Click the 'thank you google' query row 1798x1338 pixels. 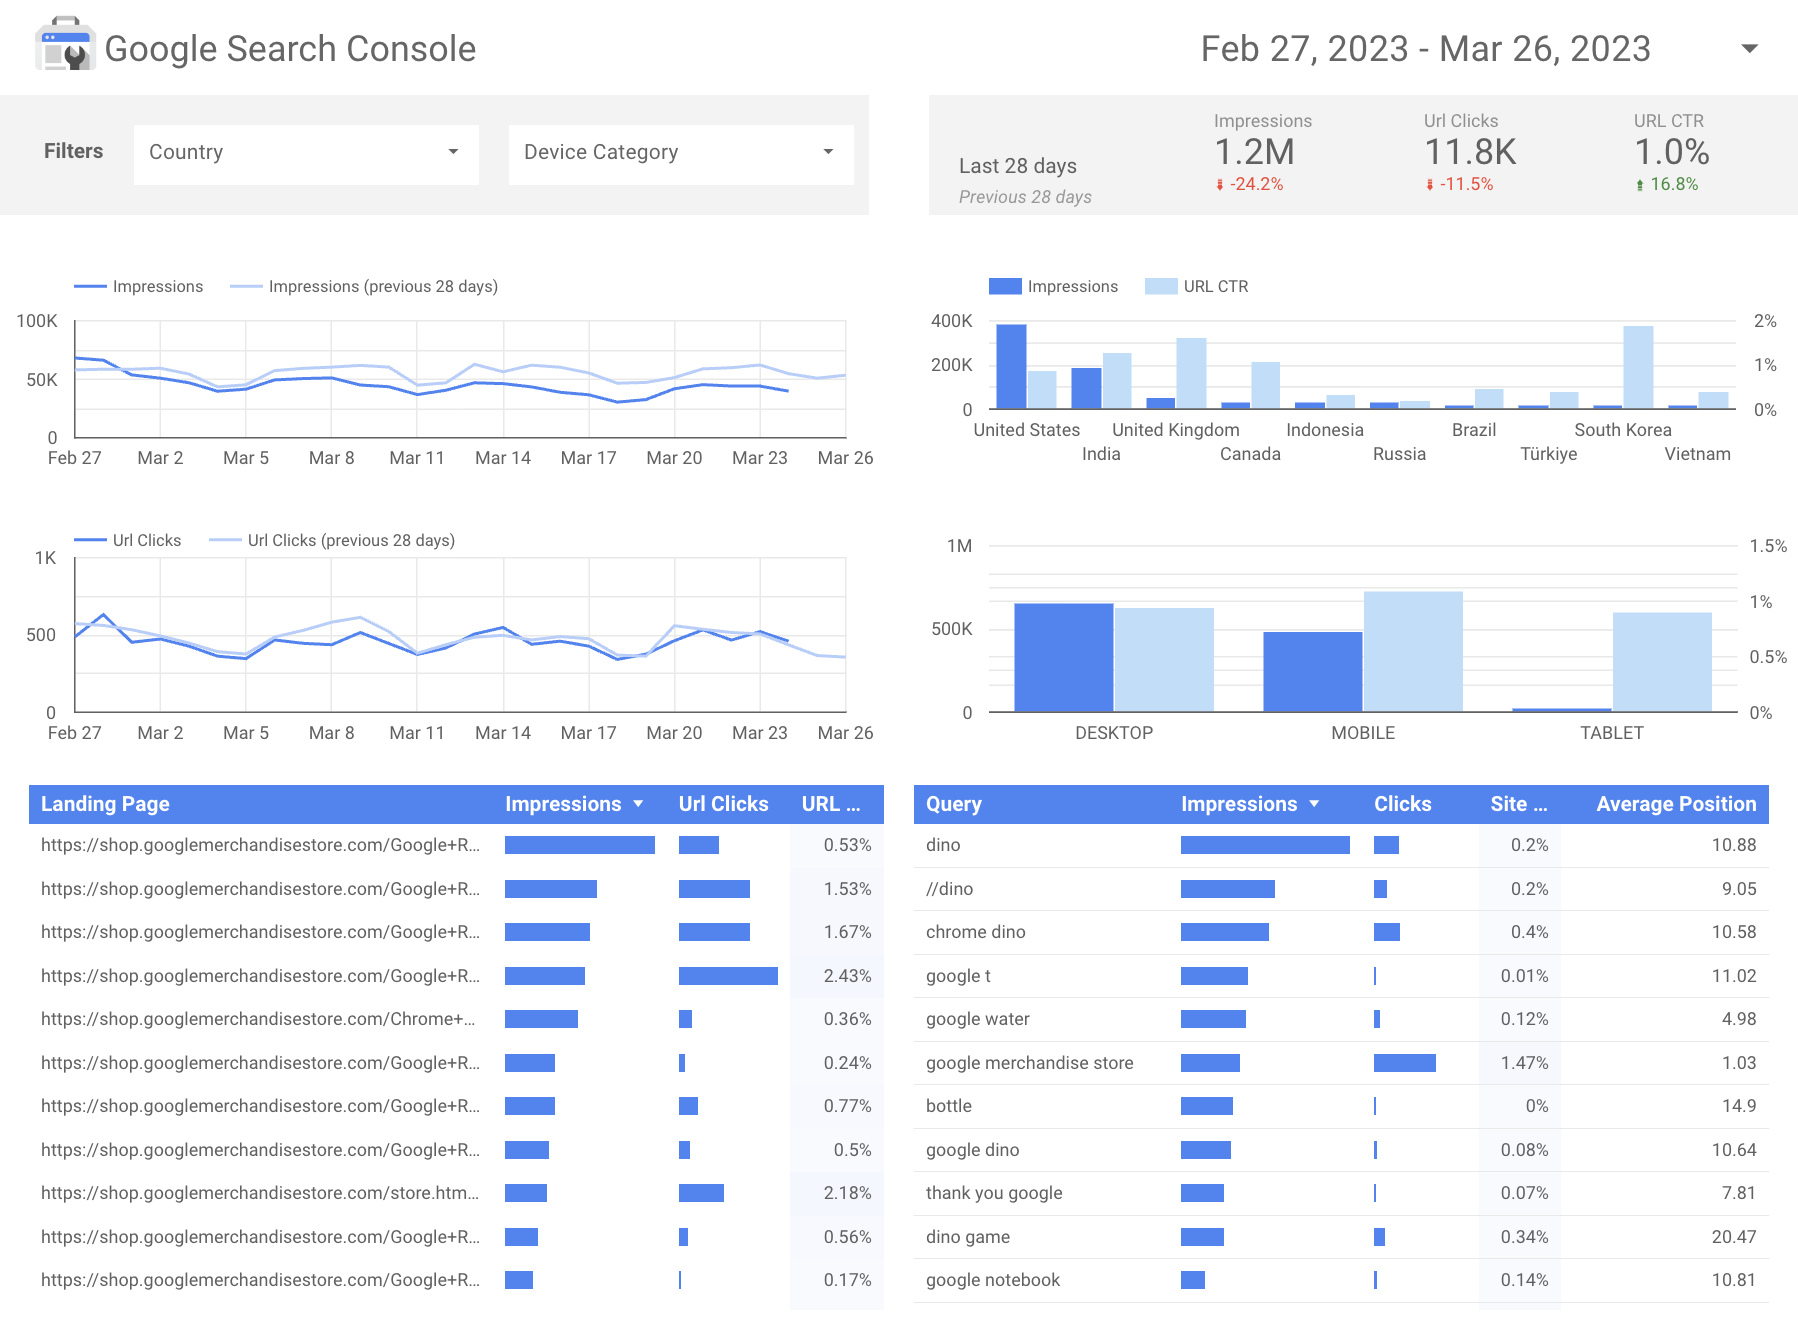1341,1193
